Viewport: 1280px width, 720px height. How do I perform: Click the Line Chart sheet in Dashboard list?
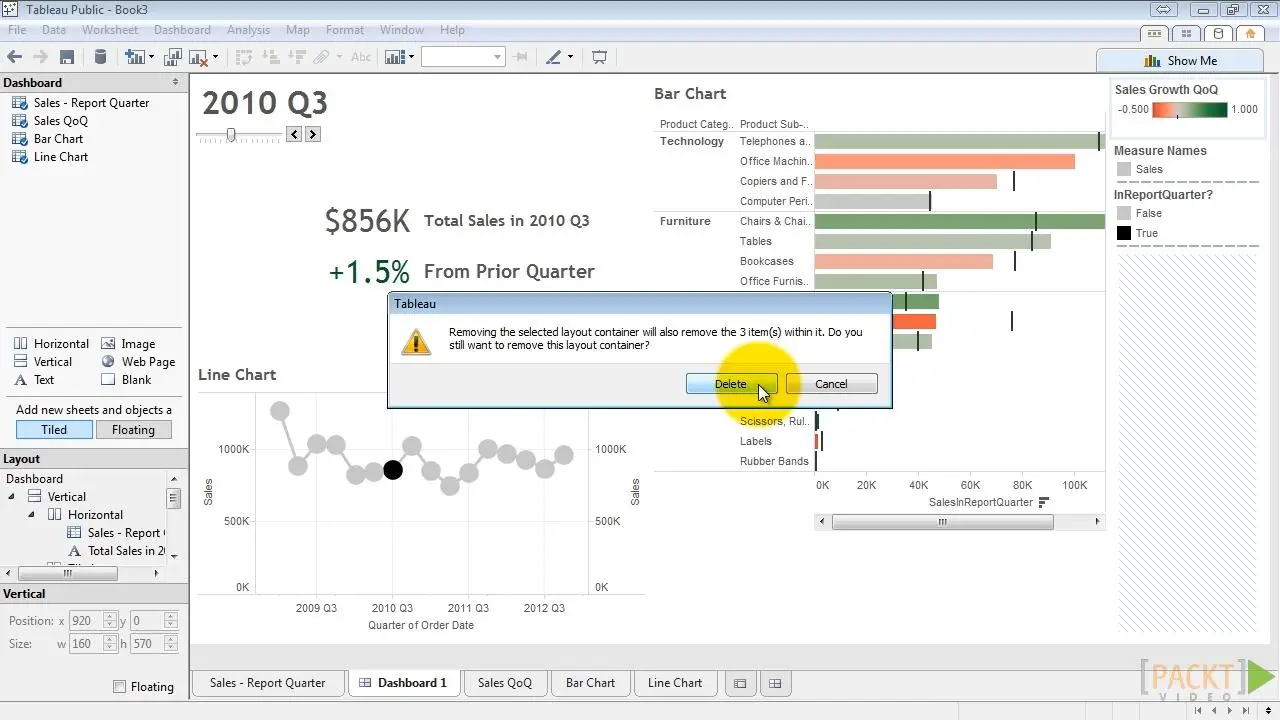50,157
